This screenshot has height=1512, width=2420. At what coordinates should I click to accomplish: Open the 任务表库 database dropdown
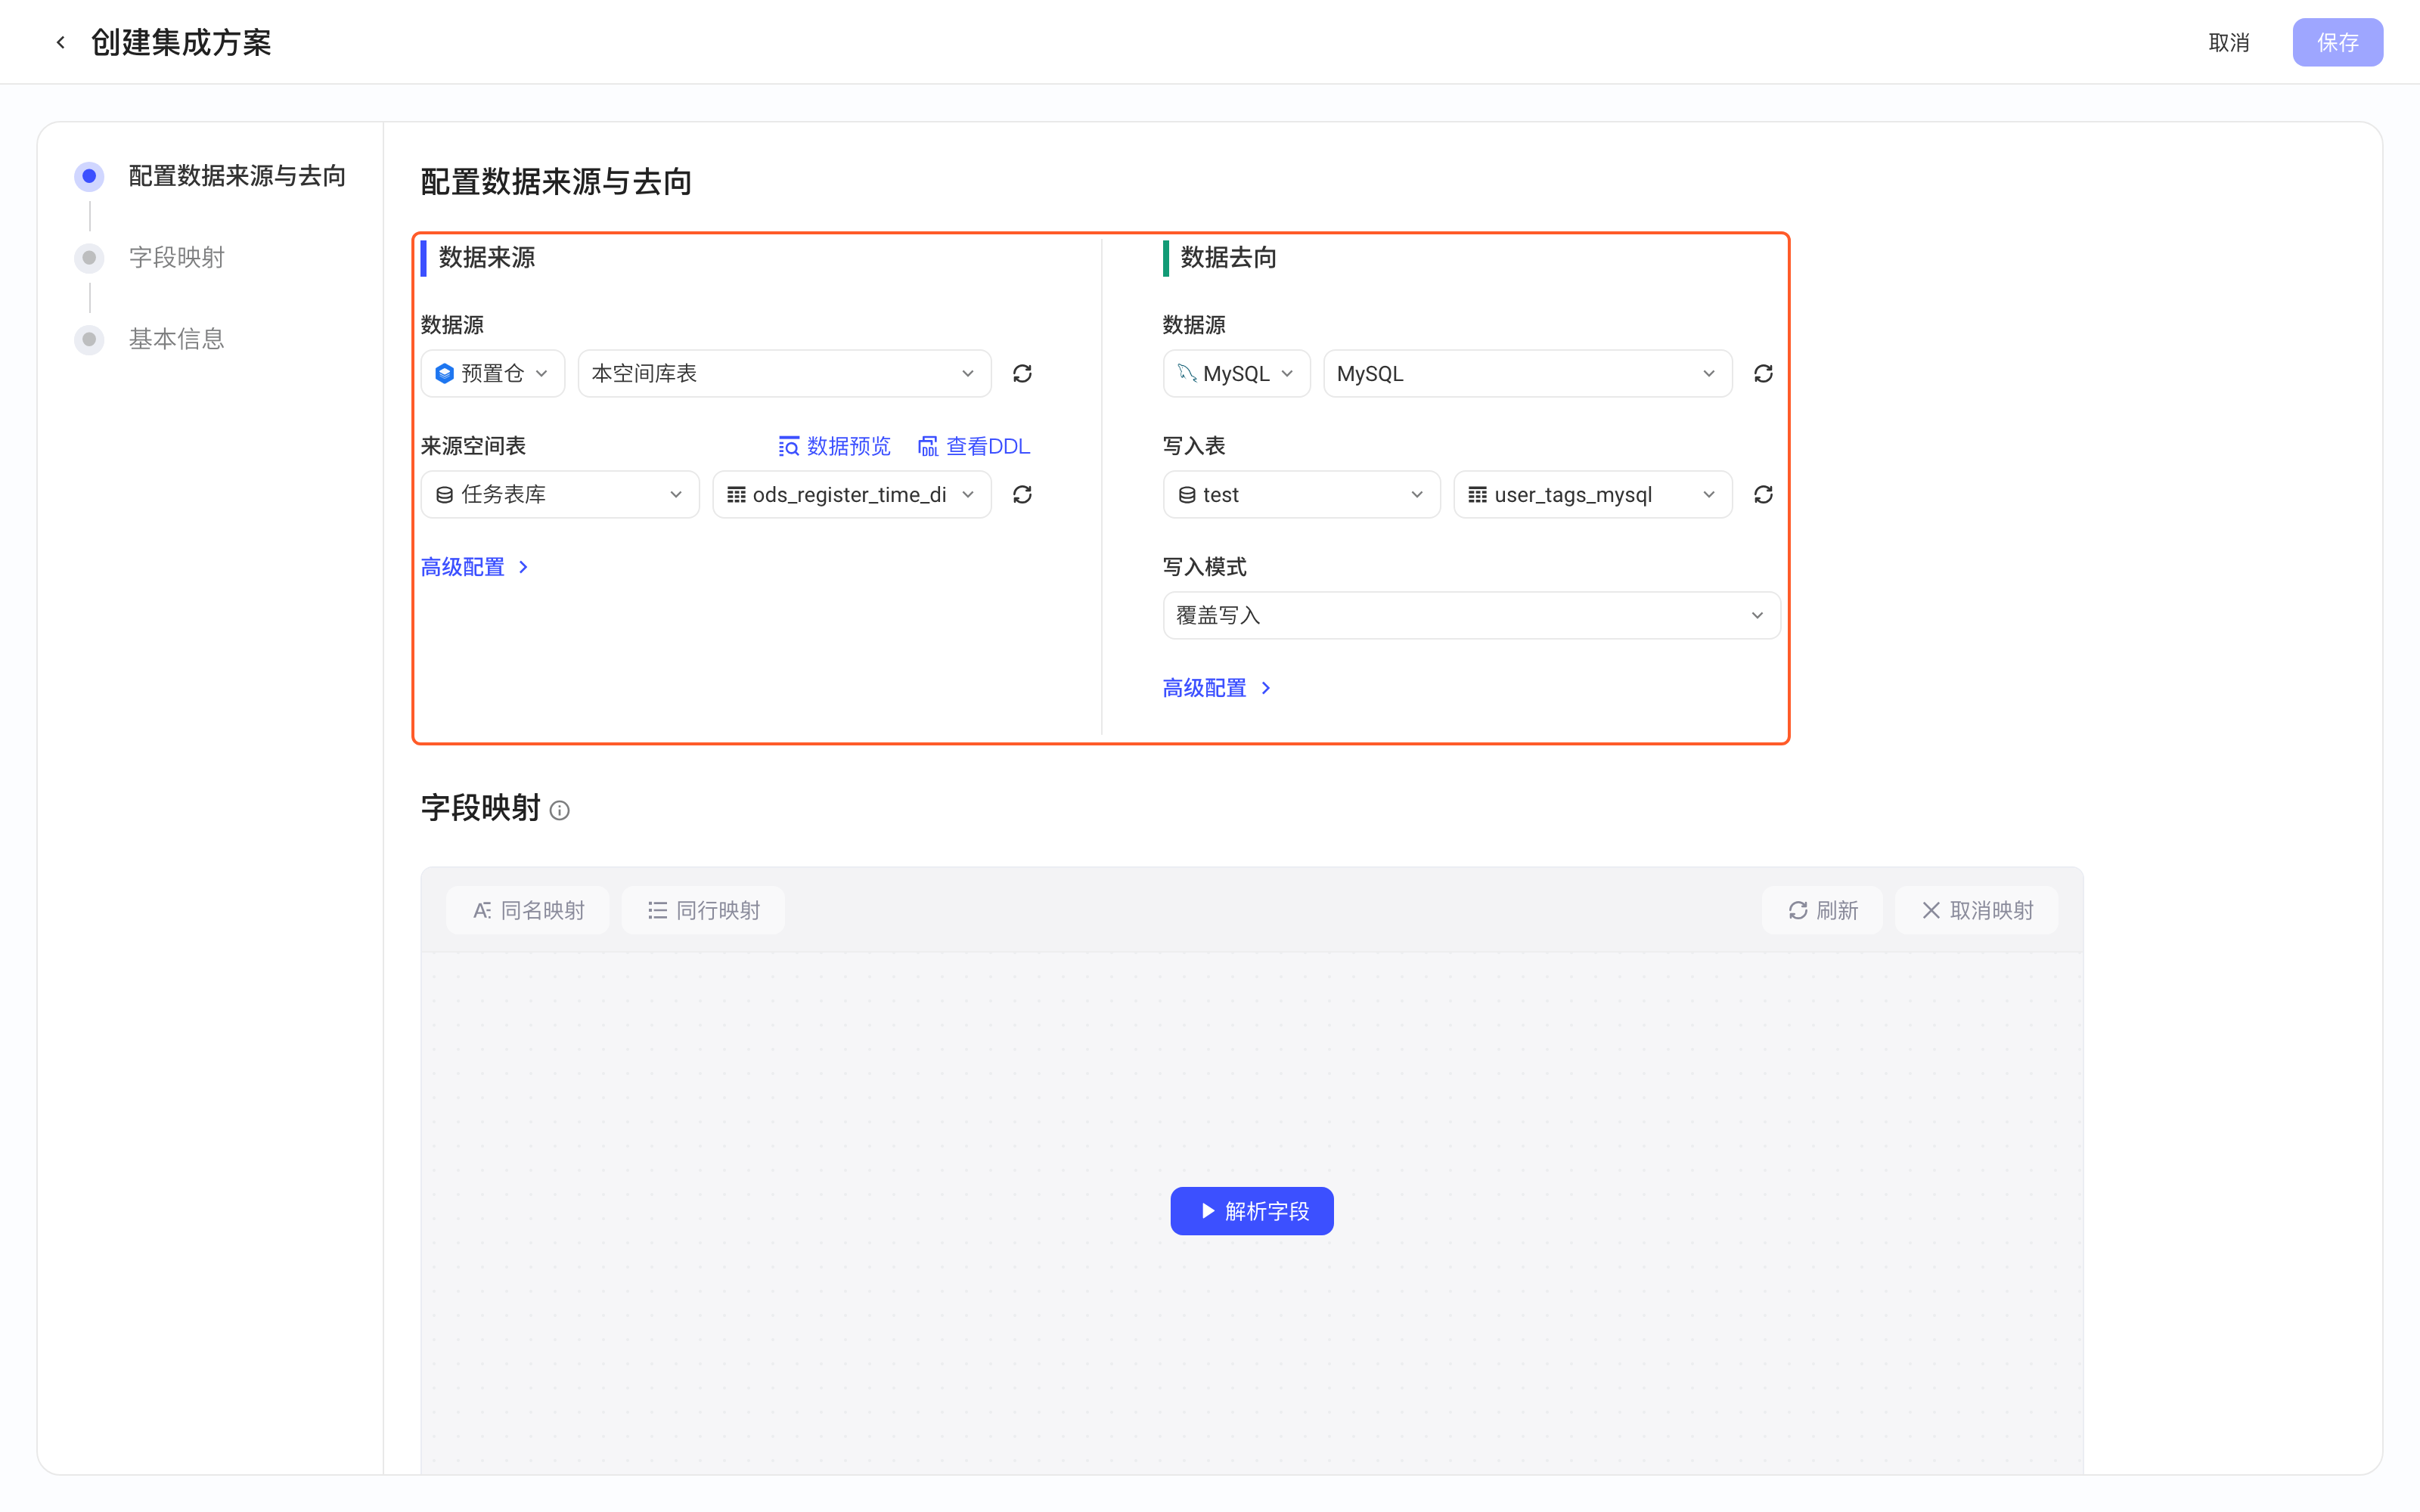click(560, 495)
